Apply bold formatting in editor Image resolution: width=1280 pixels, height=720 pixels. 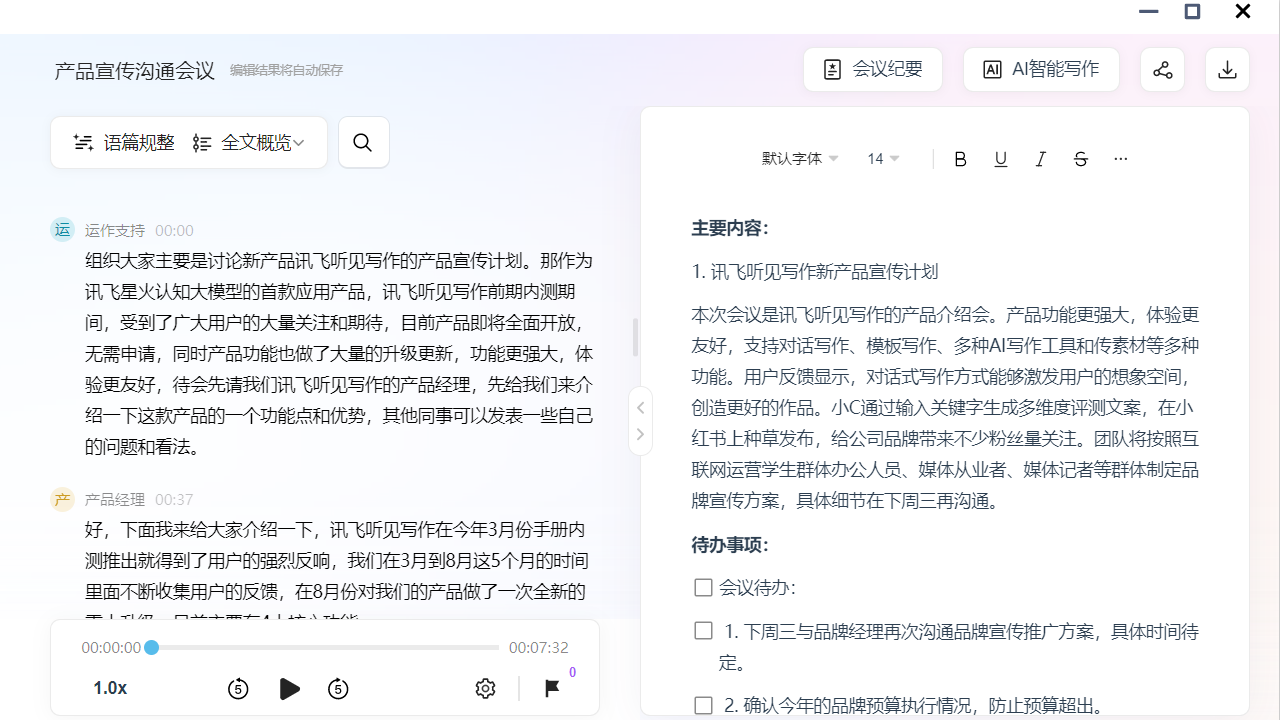tap(960, 159)
